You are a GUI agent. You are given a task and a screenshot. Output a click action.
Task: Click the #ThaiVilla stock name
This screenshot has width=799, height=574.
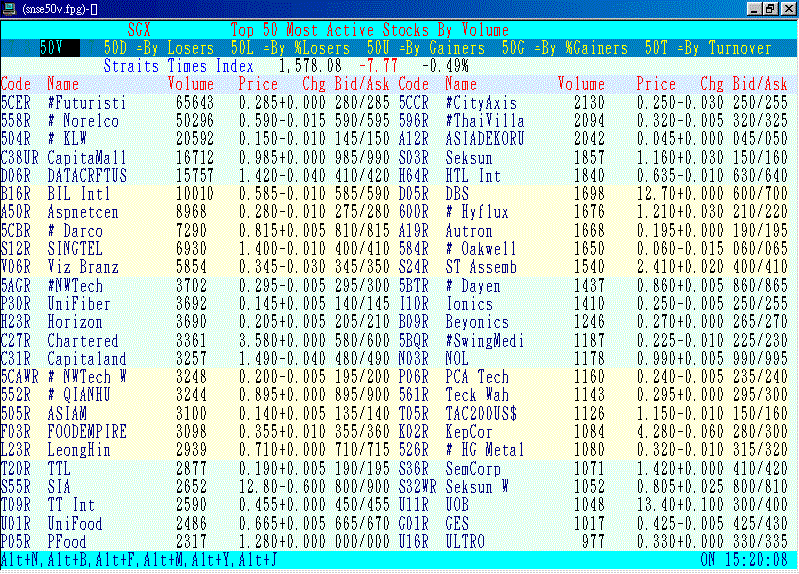pos(485,121)
